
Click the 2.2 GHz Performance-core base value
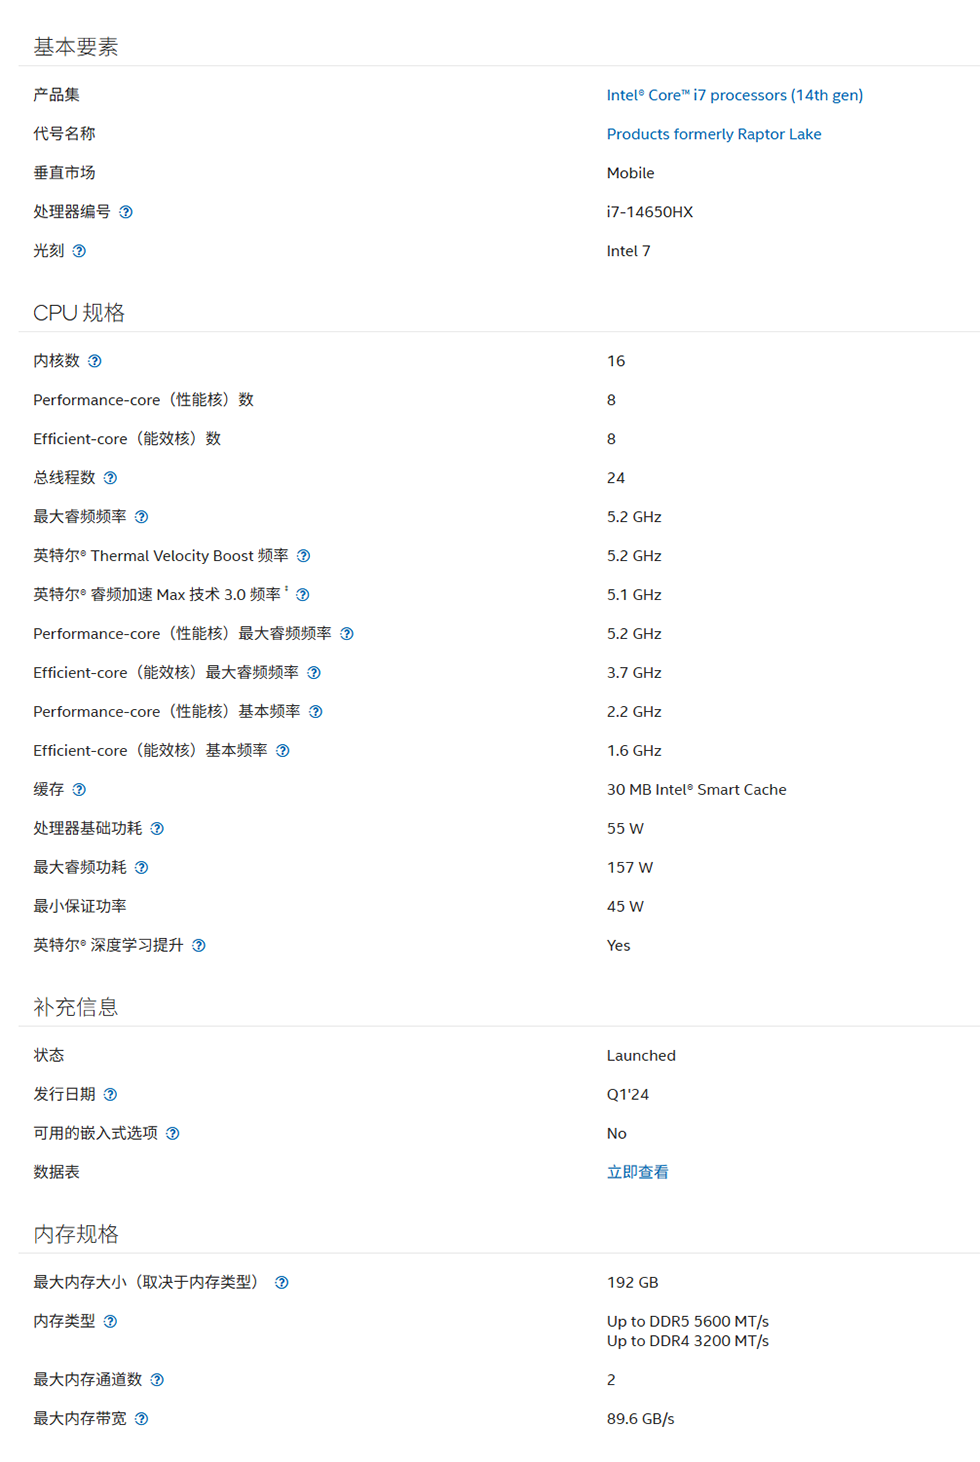click(634, 712)
